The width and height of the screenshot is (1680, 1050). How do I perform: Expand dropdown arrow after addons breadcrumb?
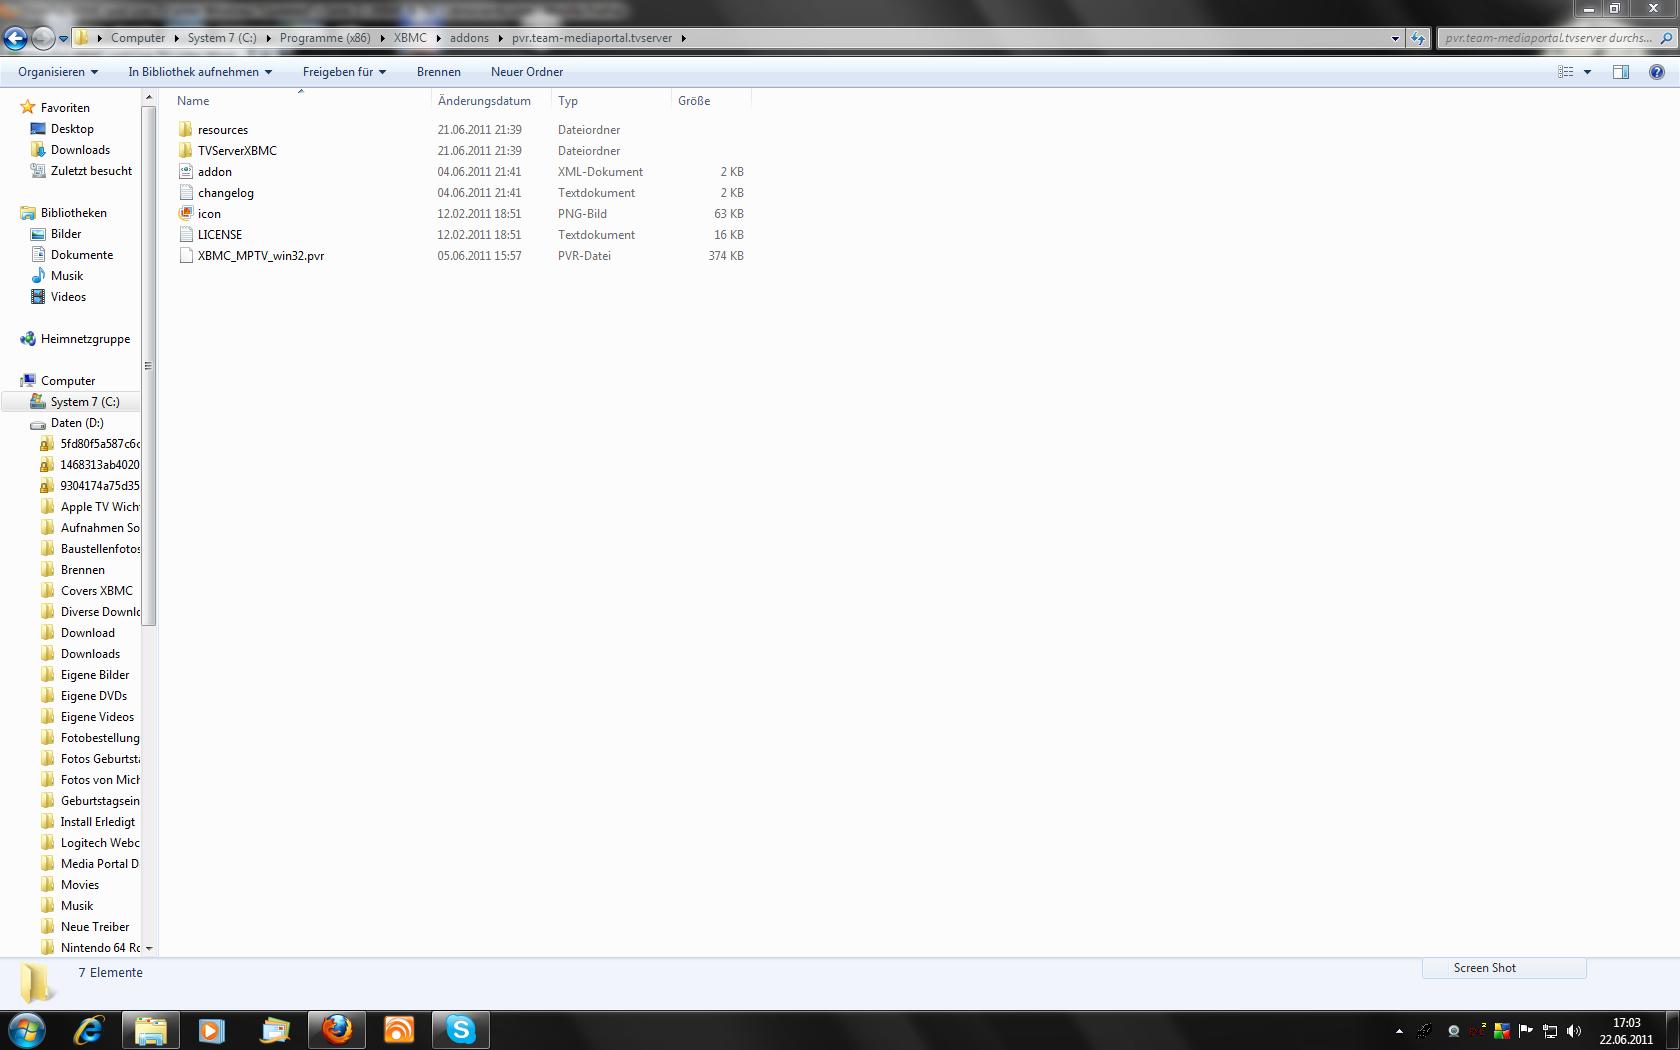tap(500, 38)
